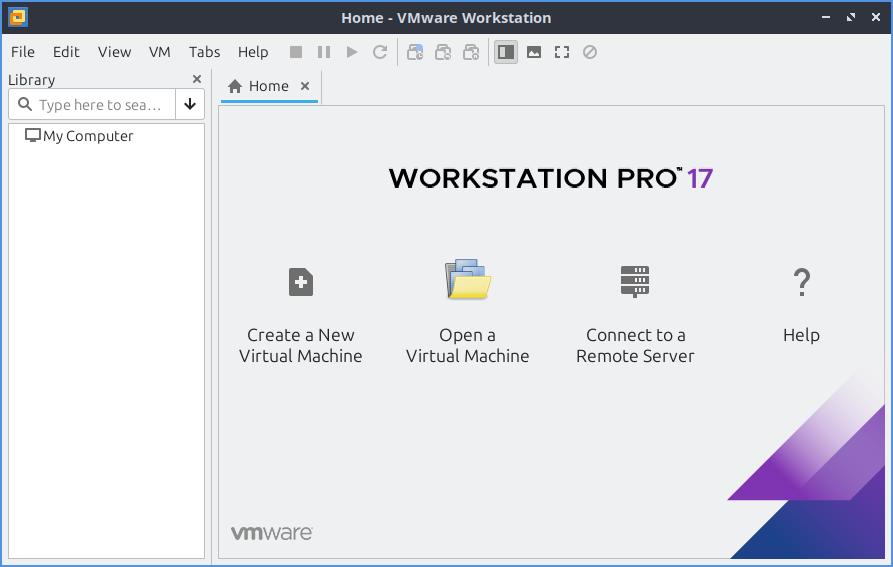Click the restart guest toolbar icon
893x567 pixels.
click(x=380, y=52)
